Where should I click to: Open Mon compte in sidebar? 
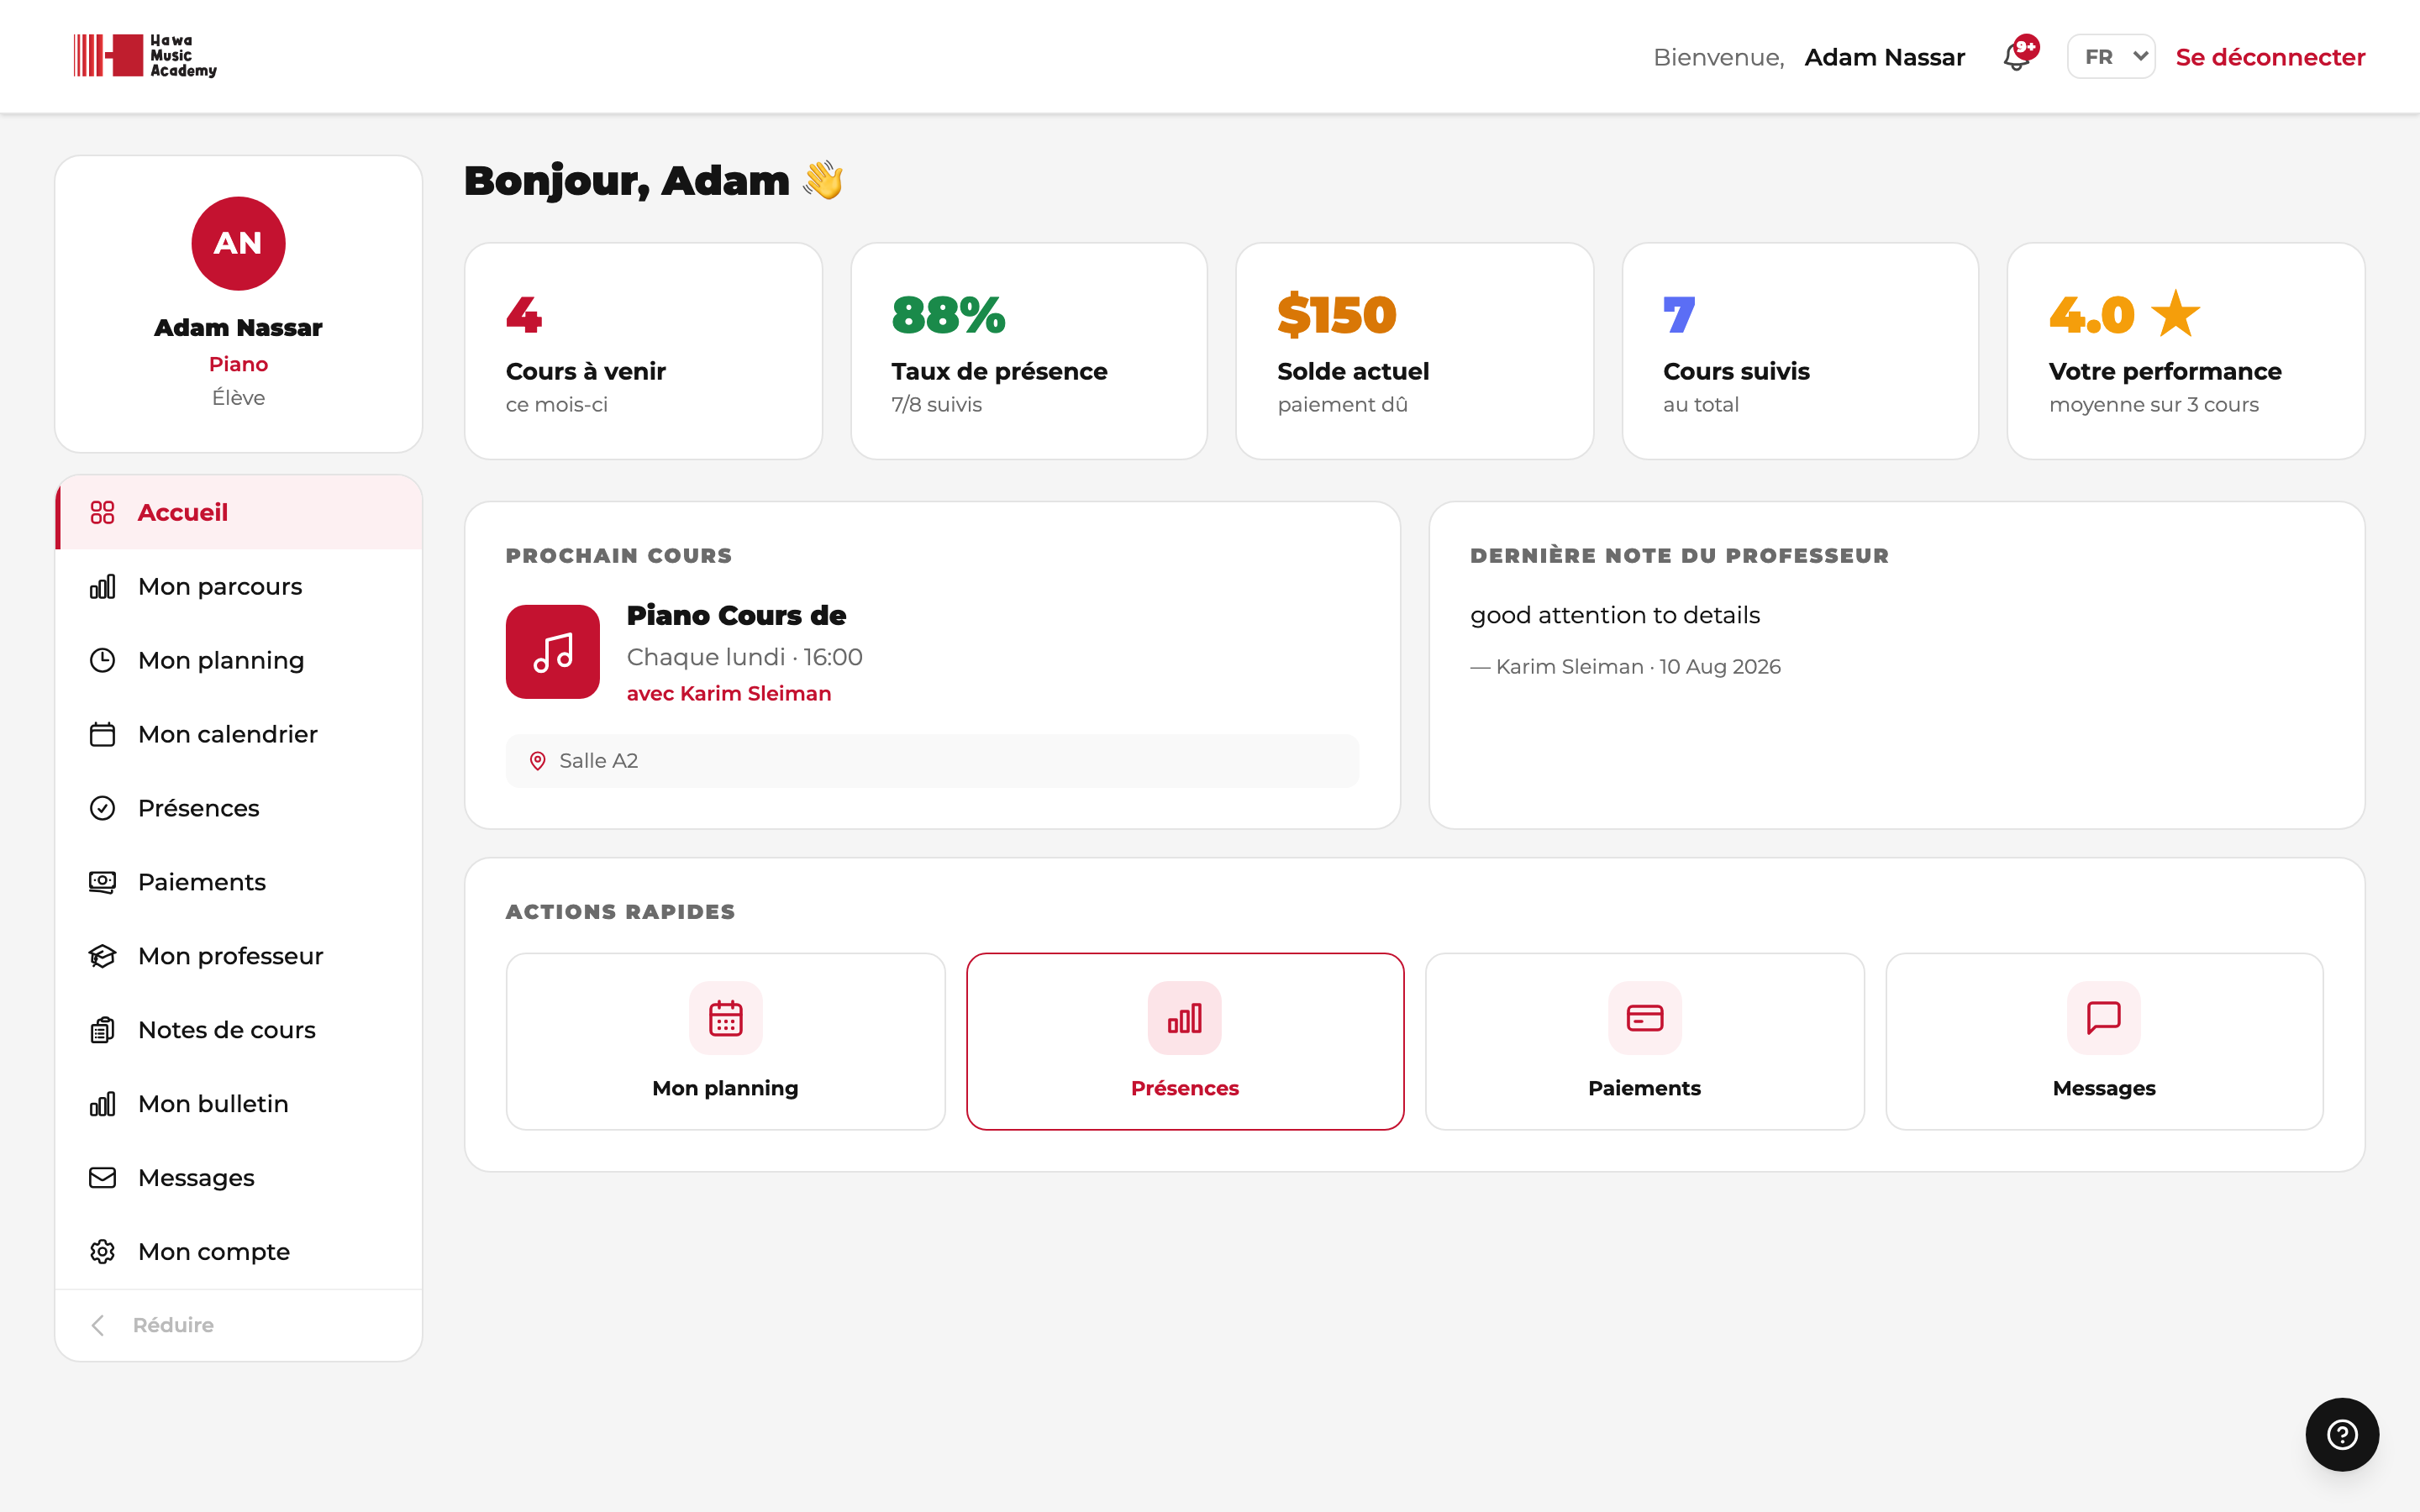click(238, 1252)
